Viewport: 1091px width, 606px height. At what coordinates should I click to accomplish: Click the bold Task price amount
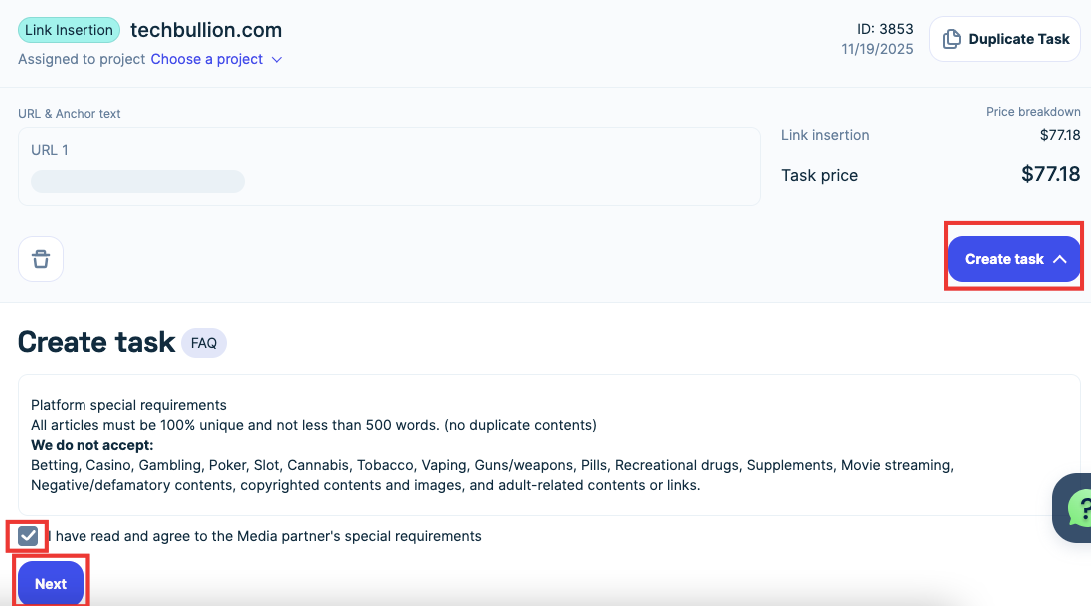click(1050, 174)
